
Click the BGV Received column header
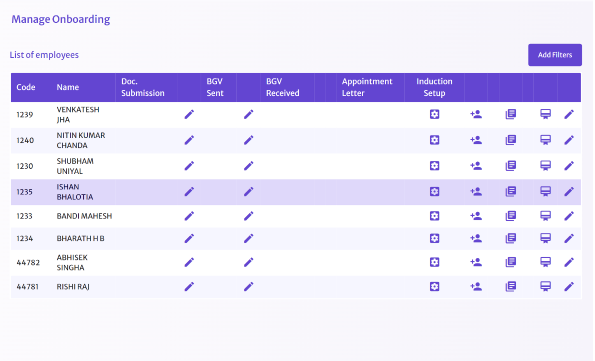(x=283, y=87)
